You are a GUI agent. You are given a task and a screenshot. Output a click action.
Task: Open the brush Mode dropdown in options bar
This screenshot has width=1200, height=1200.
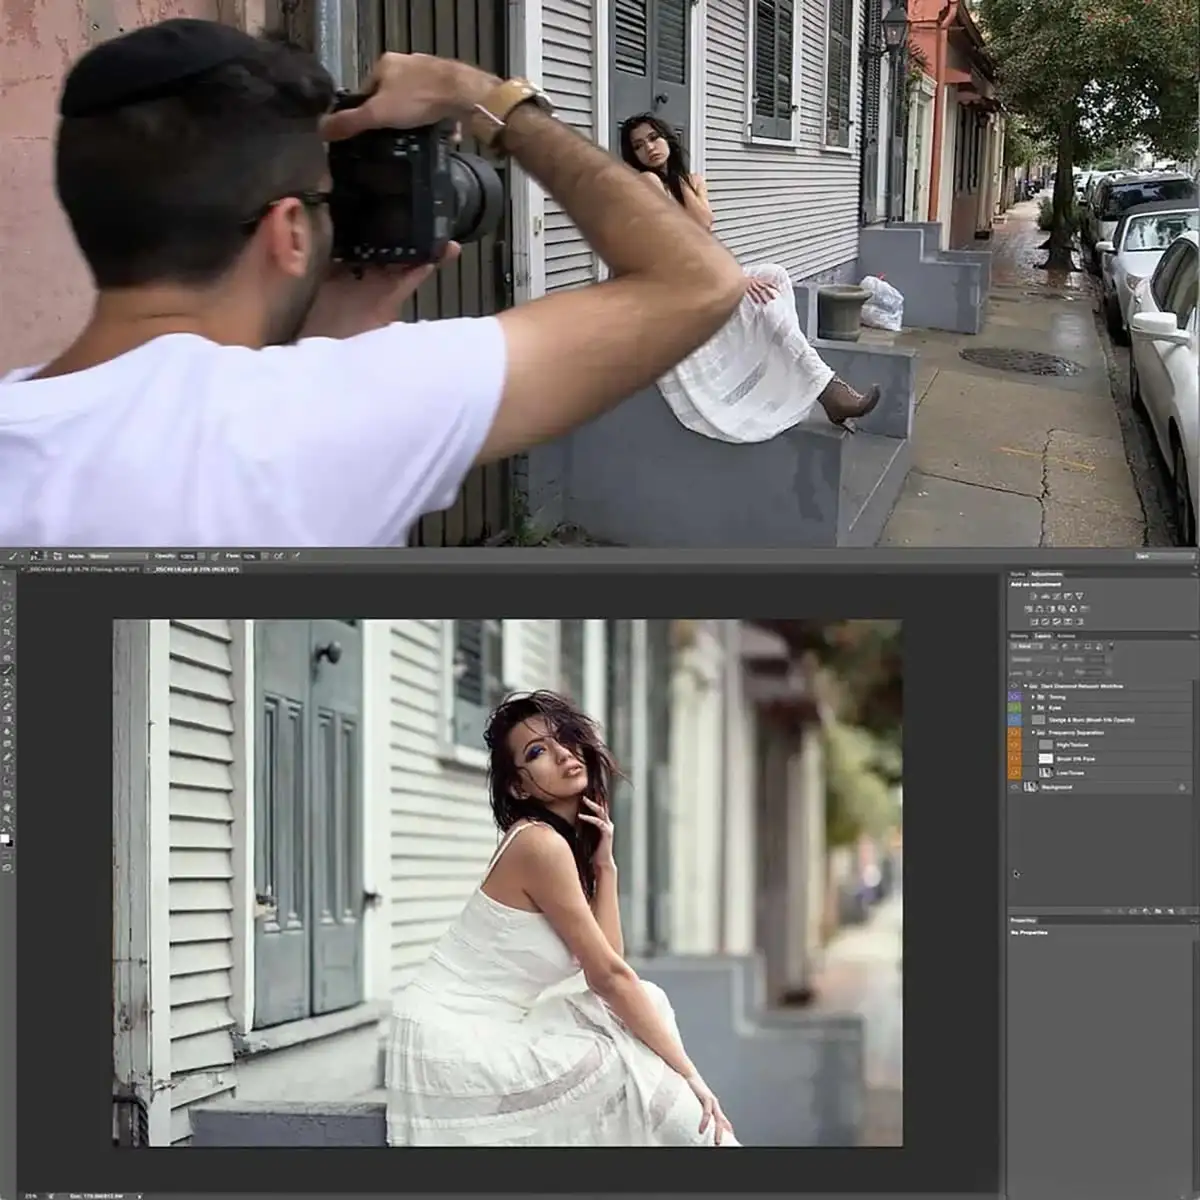[x=117, y=555]
